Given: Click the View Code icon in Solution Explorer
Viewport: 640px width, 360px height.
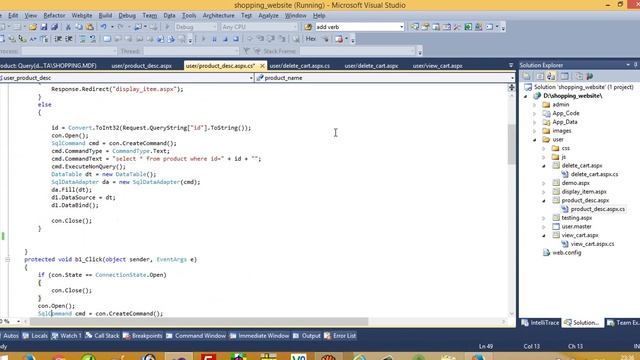Looking at the screenshot, I should point(564,76).
